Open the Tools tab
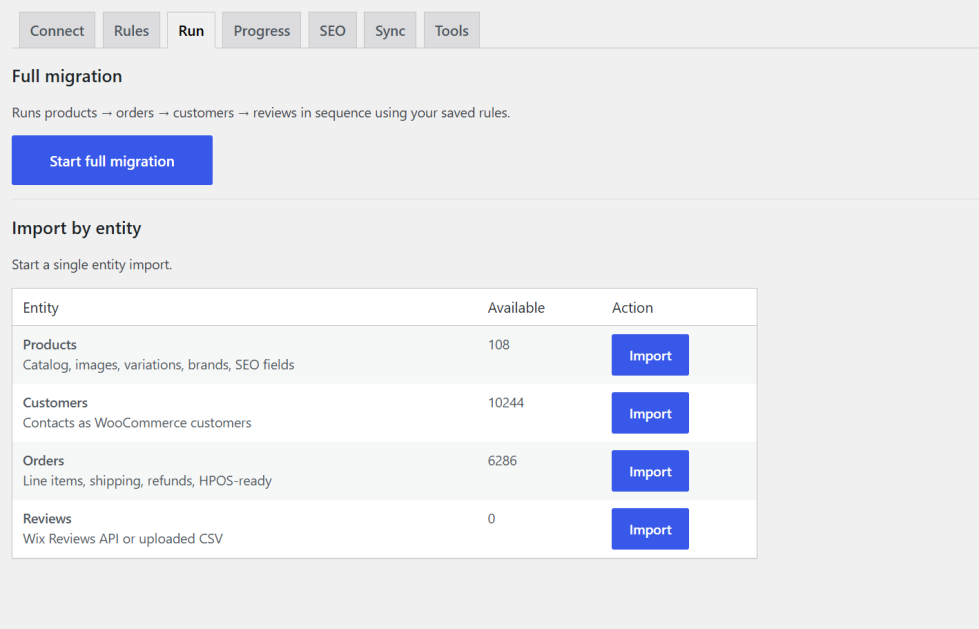 click(451, 30)
